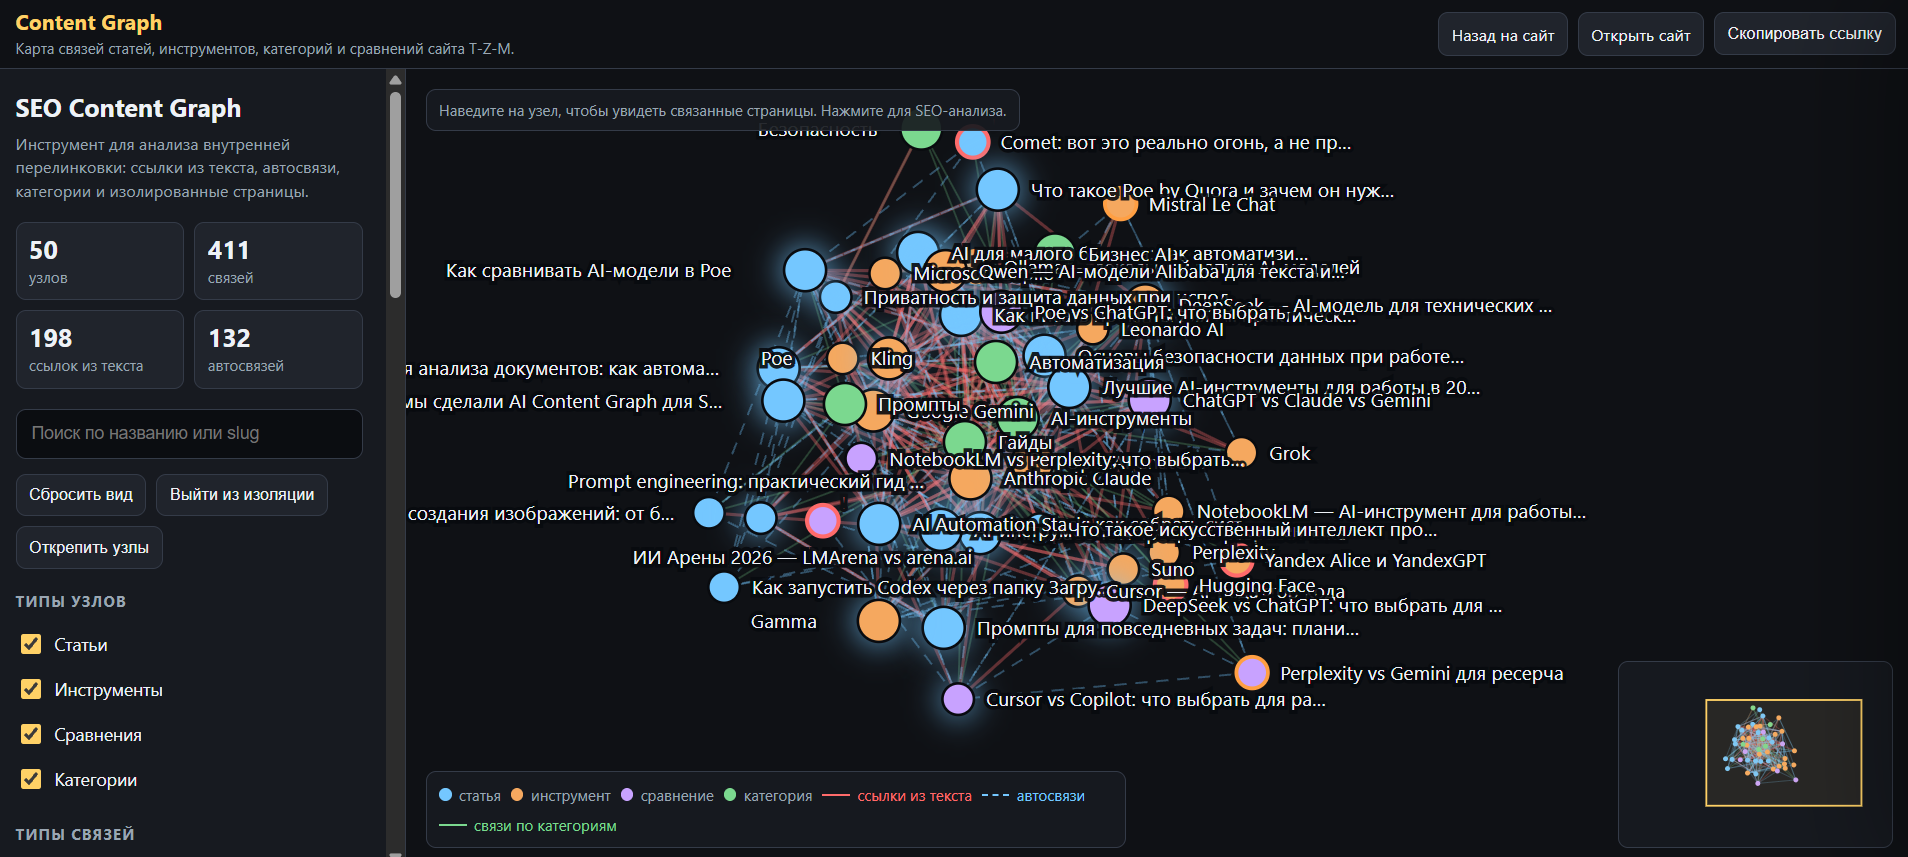The height and width of the screenshot is (857, 1908).
Task: Select the 'NotebookLM vs Perplexity' comparison node
Action: click(x=861, y=459)
